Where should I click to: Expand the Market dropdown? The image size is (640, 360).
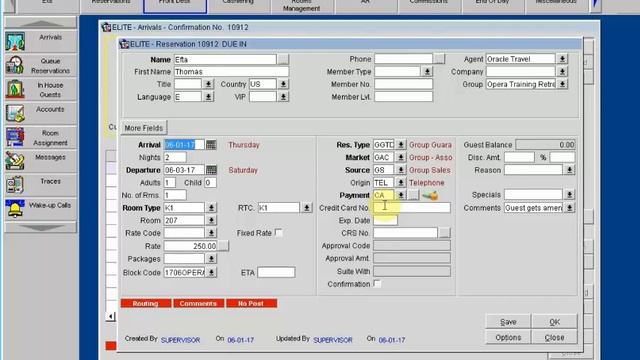(401, 157)
